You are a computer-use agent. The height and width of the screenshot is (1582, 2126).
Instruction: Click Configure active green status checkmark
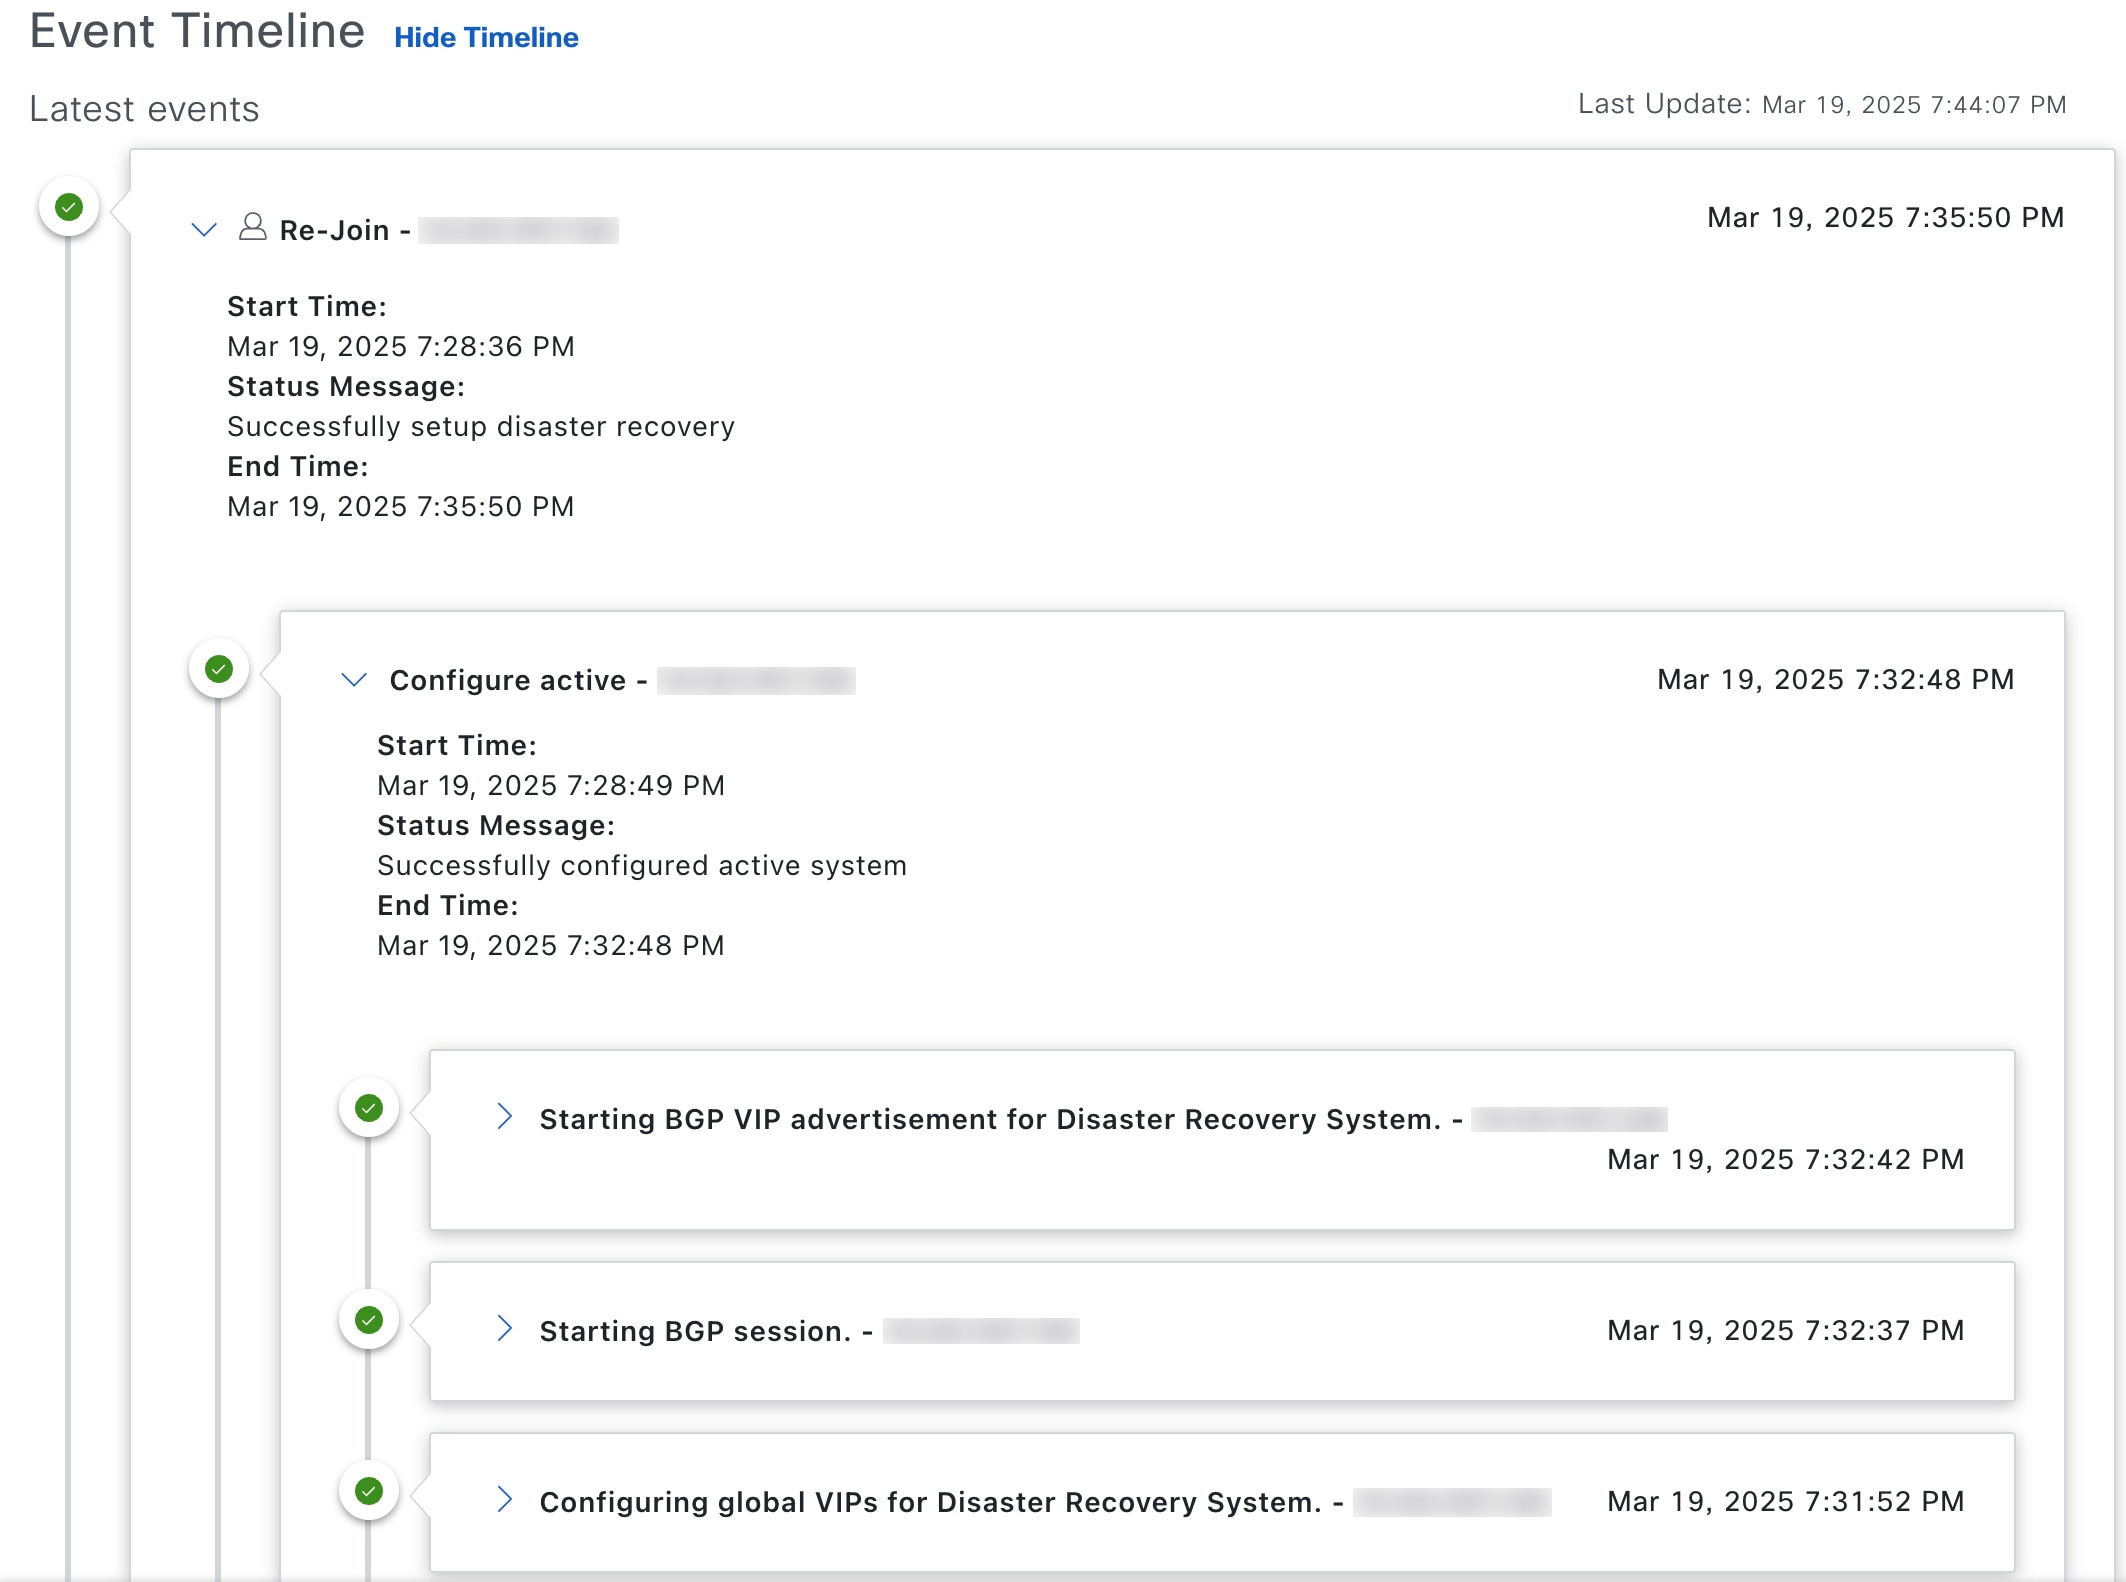(x=219, y=669)
